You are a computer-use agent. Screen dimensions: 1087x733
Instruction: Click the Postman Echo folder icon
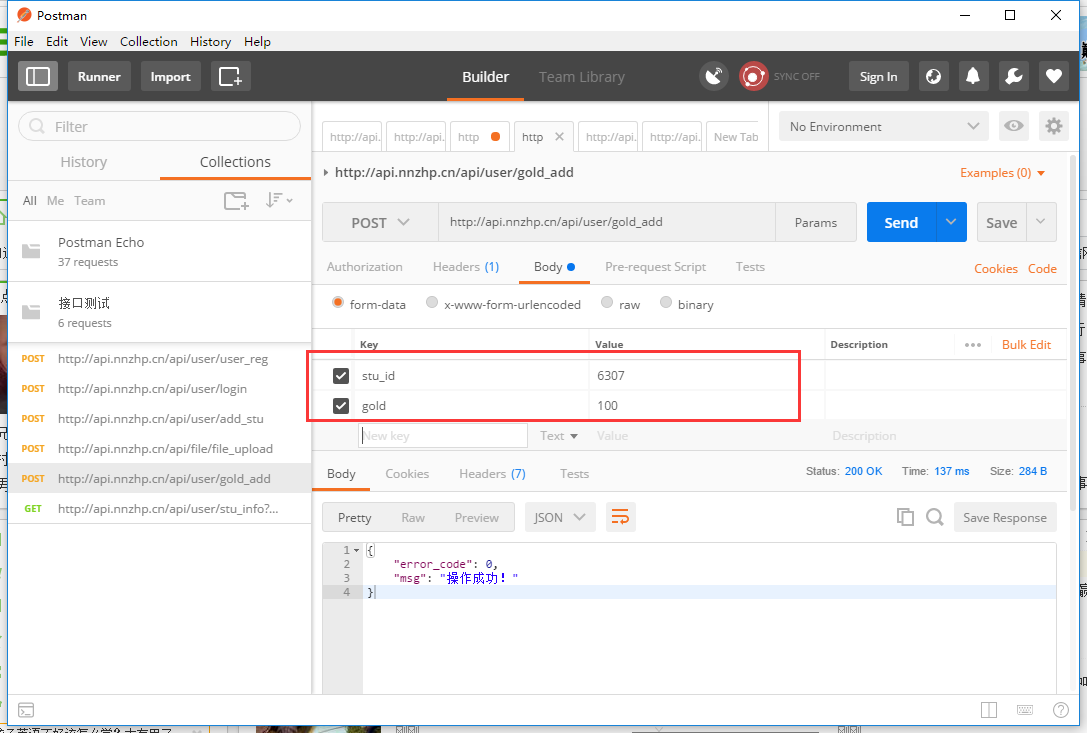(31, 251)
